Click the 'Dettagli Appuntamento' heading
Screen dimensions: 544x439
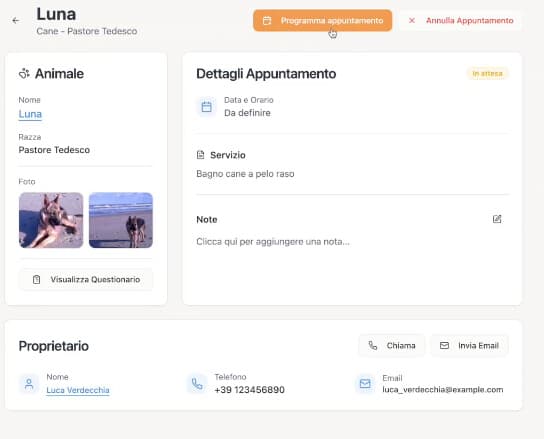(266, 74)
